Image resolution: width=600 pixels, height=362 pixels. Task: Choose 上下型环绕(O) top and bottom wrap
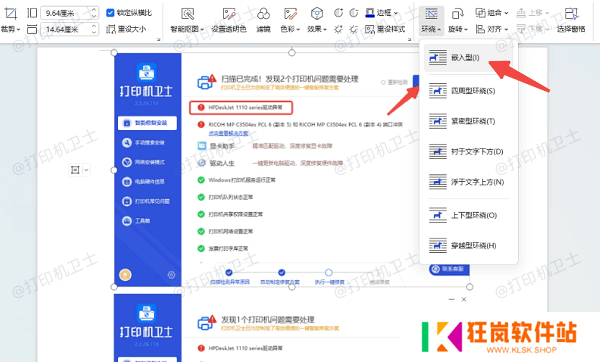coord(468,215)
